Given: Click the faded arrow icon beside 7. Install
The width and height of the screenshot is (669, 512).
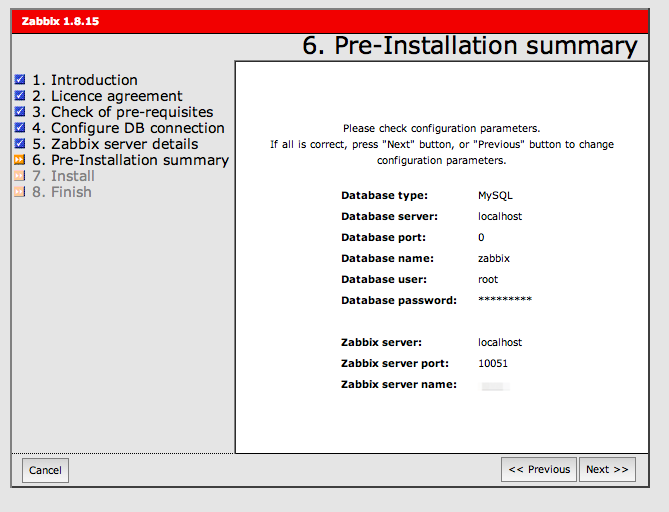Looking at the screenshot, I should [x=20, y=175].
